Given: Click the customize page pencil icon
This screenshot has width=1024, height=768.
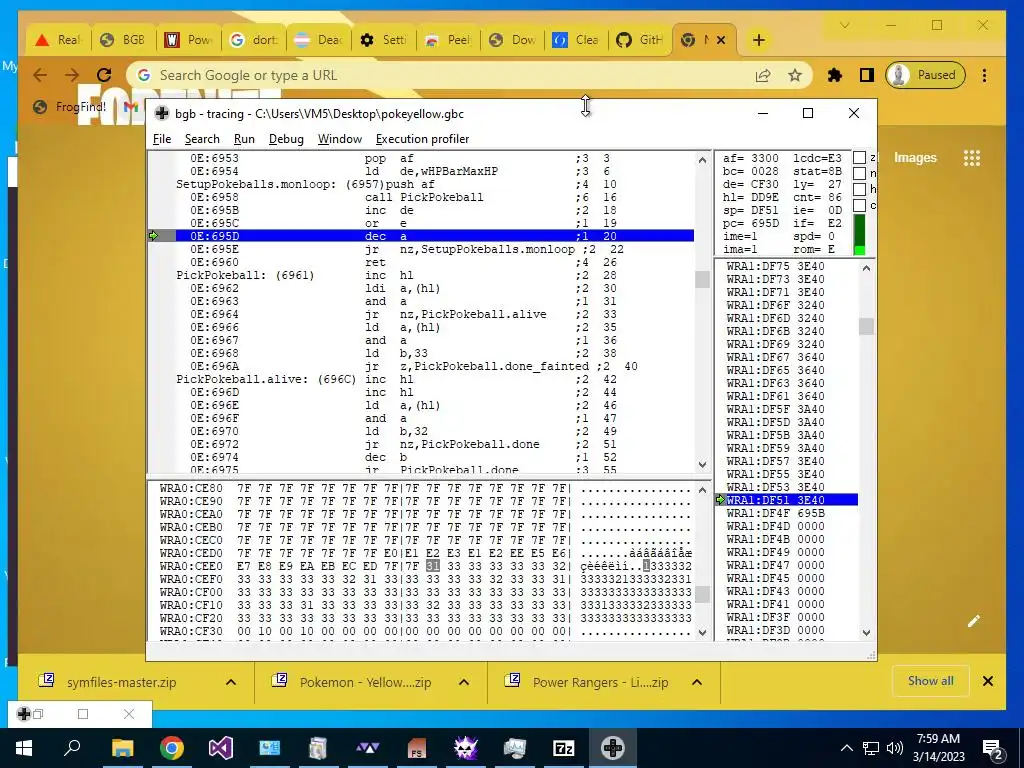Looking at the screenshot, I should tap(974, 620).
